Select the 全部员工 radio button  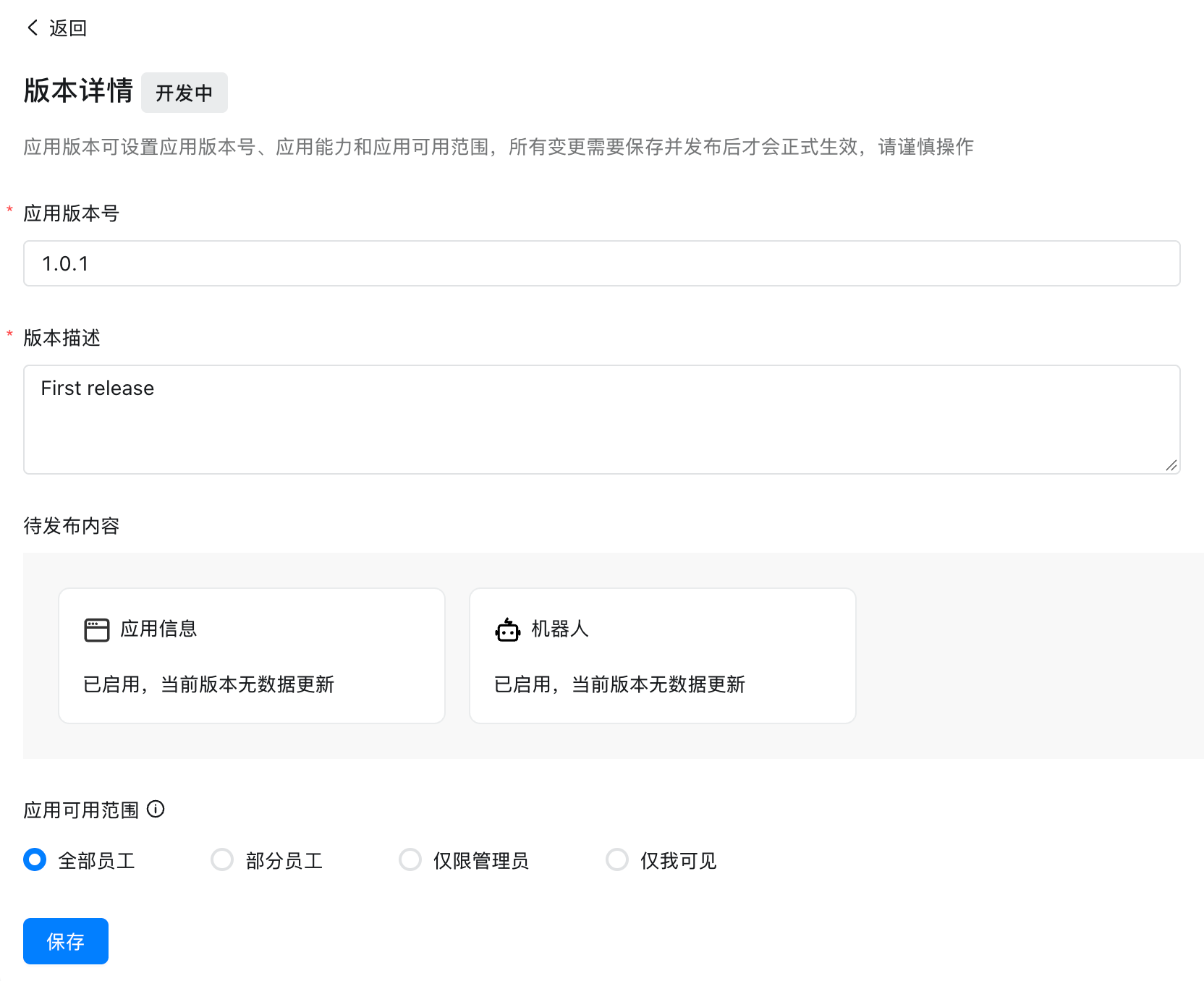35,860
